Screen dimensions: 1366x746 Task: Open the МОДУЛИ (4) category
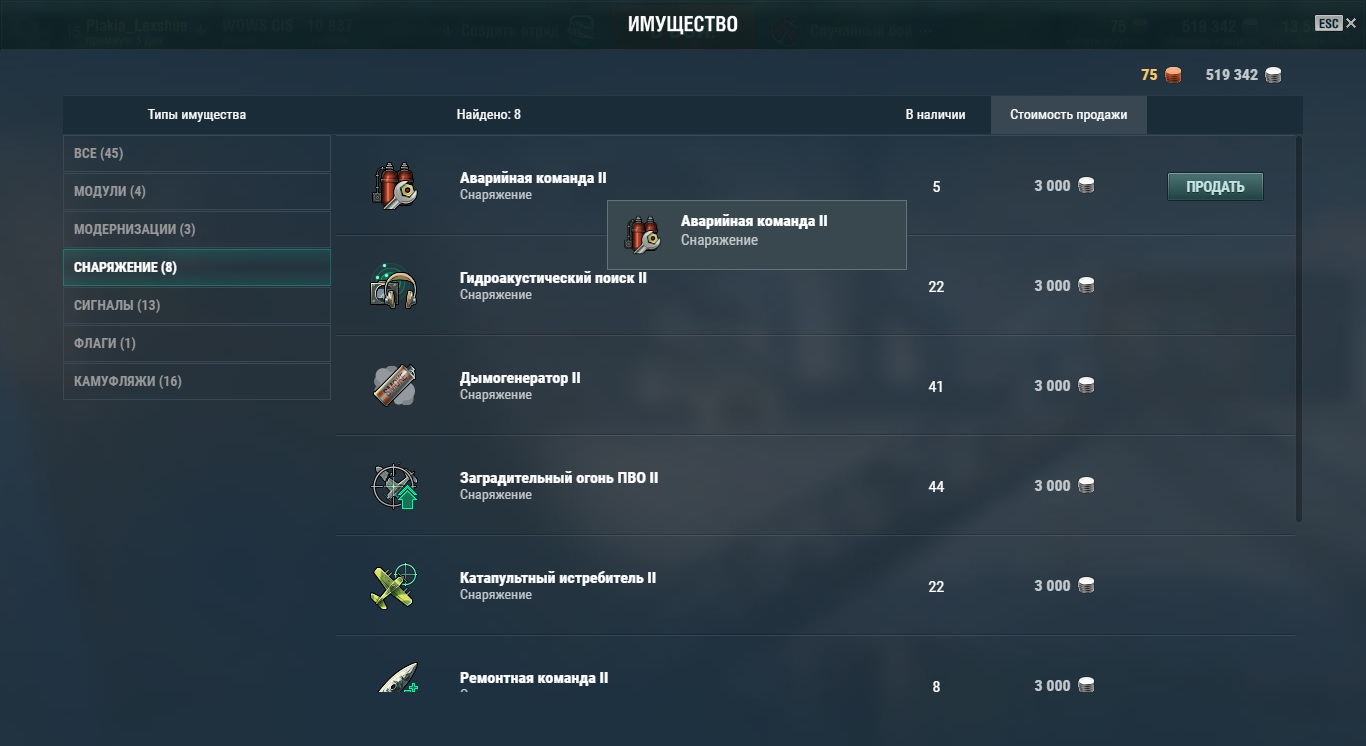point(197,191)
